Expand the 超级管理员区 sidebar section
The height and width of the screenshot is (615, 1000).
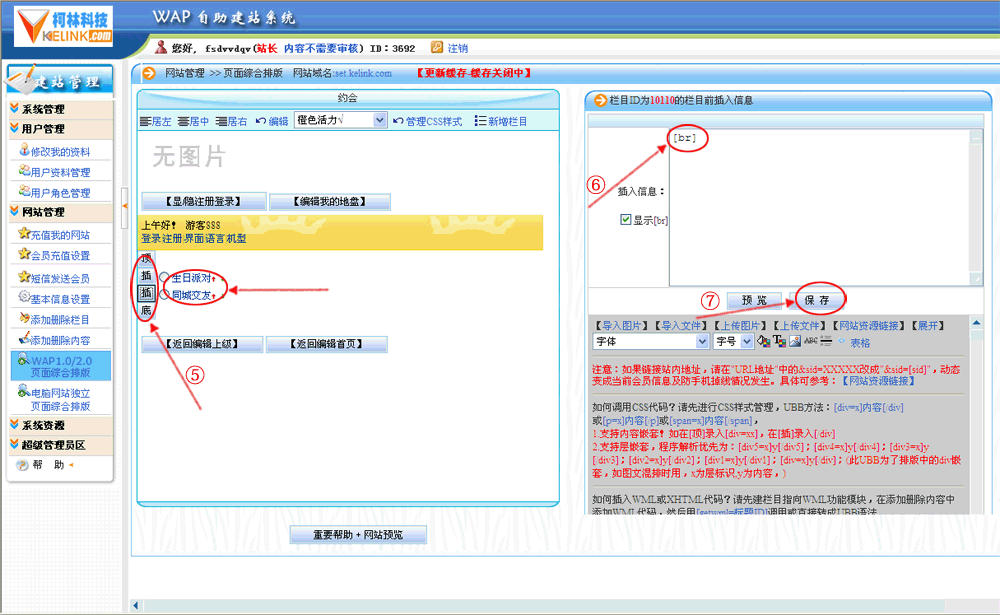(x=61, y=445)
